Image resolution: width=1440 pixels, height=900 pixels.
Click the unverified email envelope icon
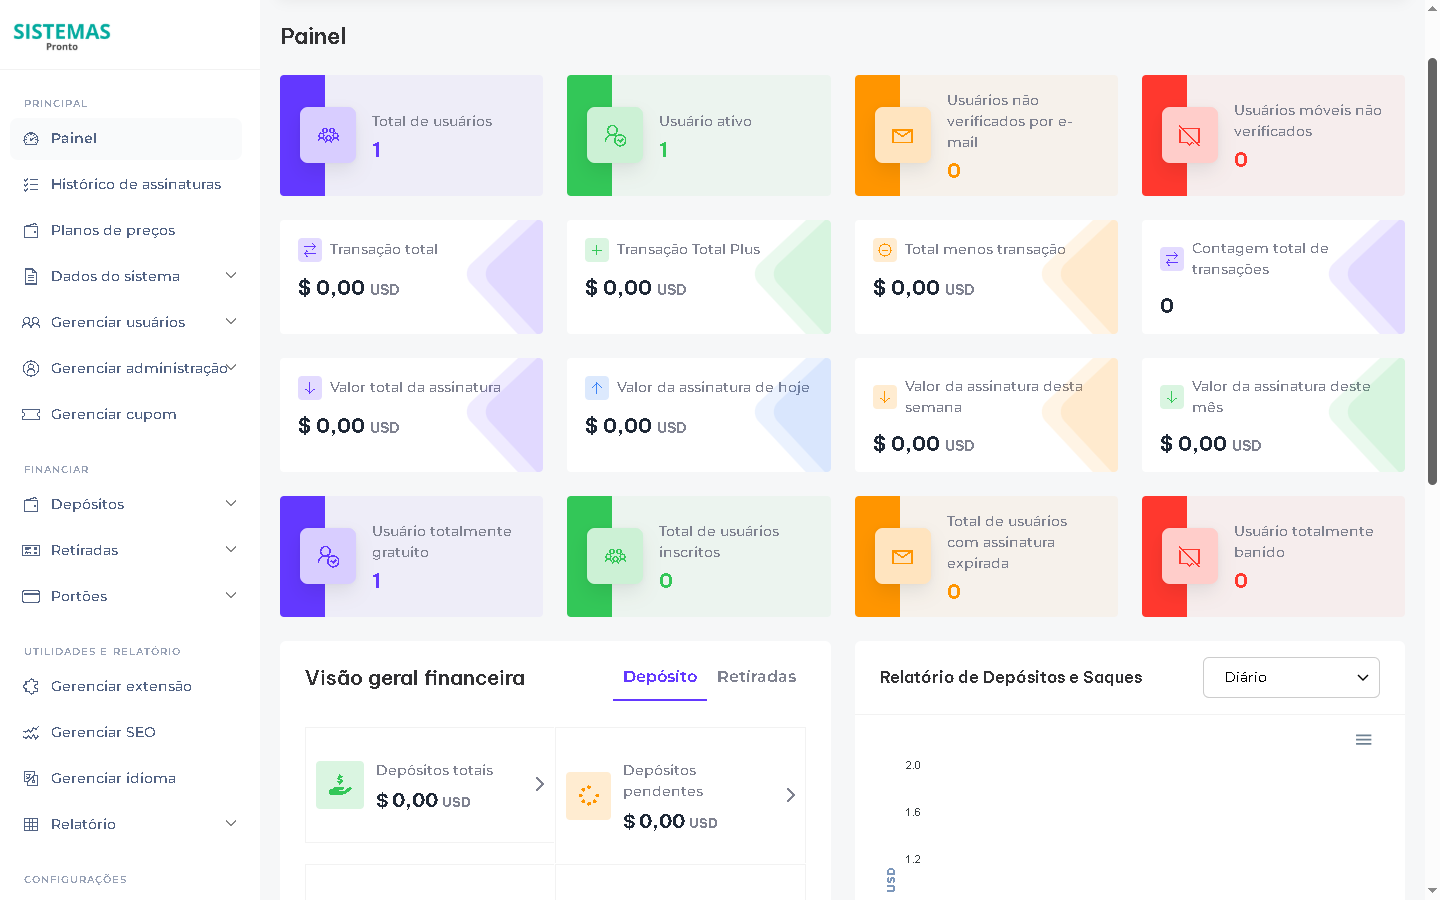[x=902, y=135]
